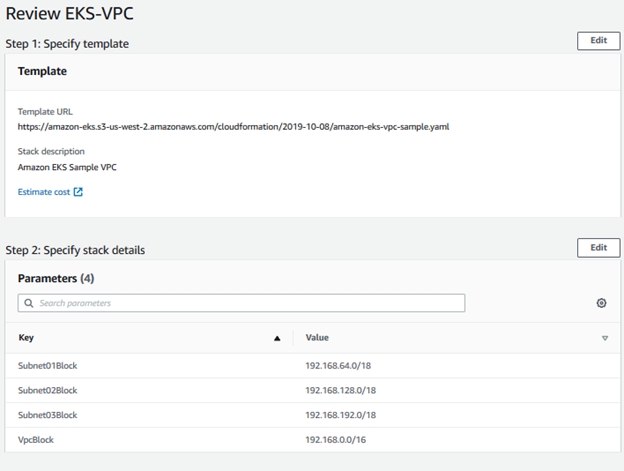Click Edit button for Step 1 template

pyautogui.click(x=598, y=41)
